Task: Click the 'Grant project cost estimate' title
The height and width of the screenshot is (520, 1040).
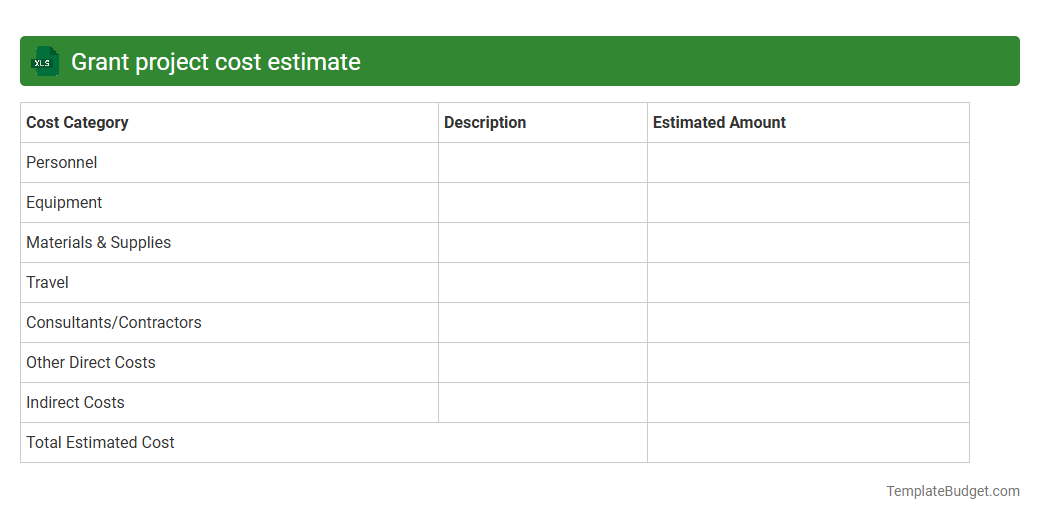Action: (x=216, y=62)
